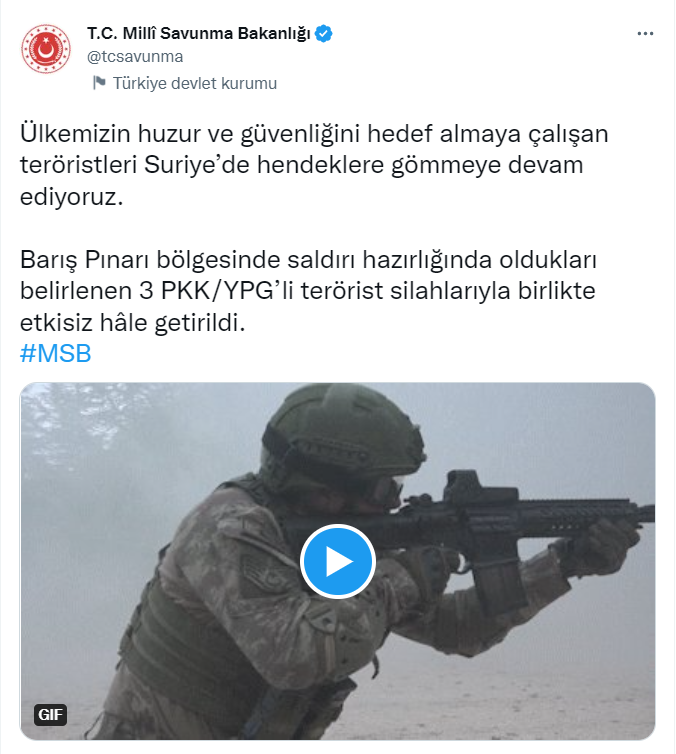Click the Türkiye devlet kurumu label
676x754 pixels.
pos(195,83)
